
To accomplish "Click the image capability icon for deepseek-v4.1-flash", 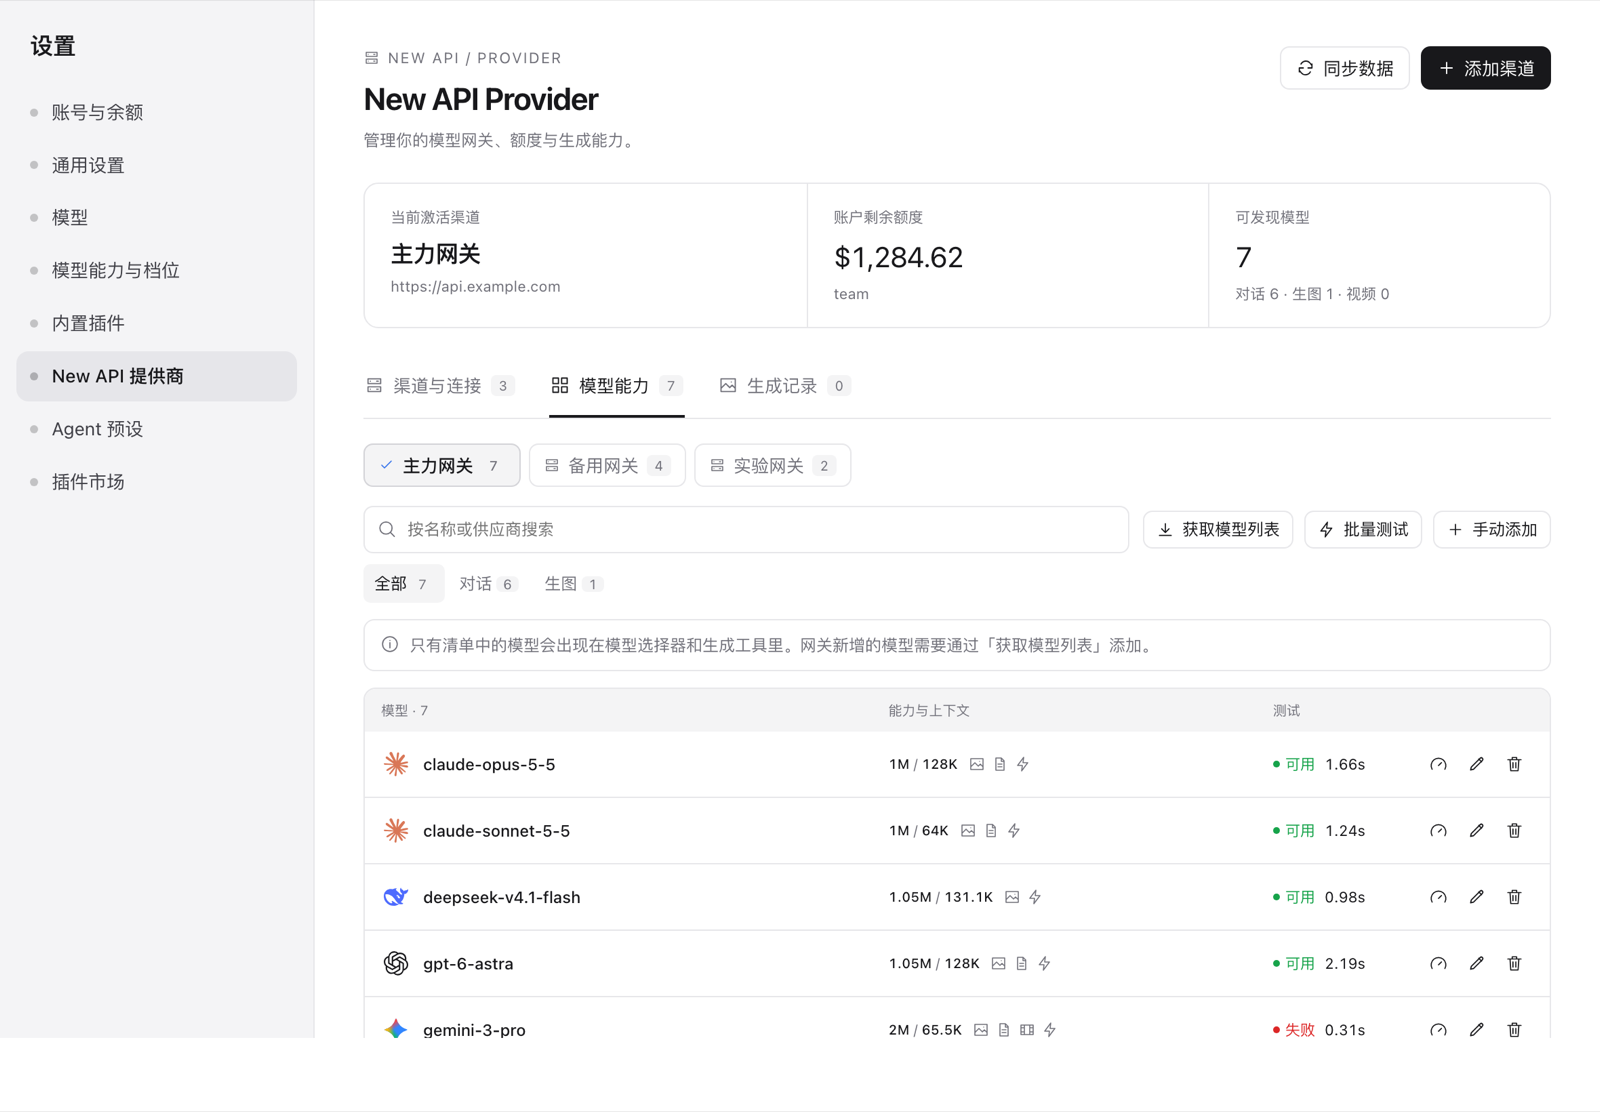I will (1012, 897).
